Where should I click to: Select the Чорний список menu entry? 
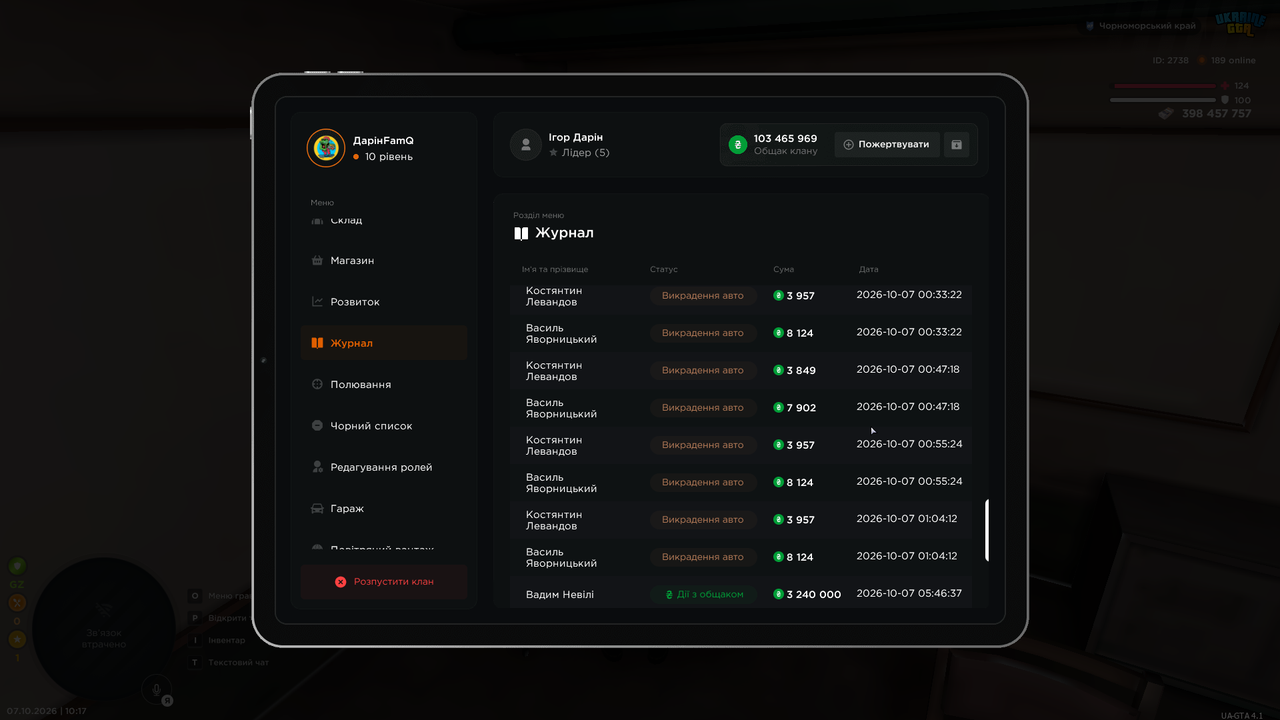384,426
